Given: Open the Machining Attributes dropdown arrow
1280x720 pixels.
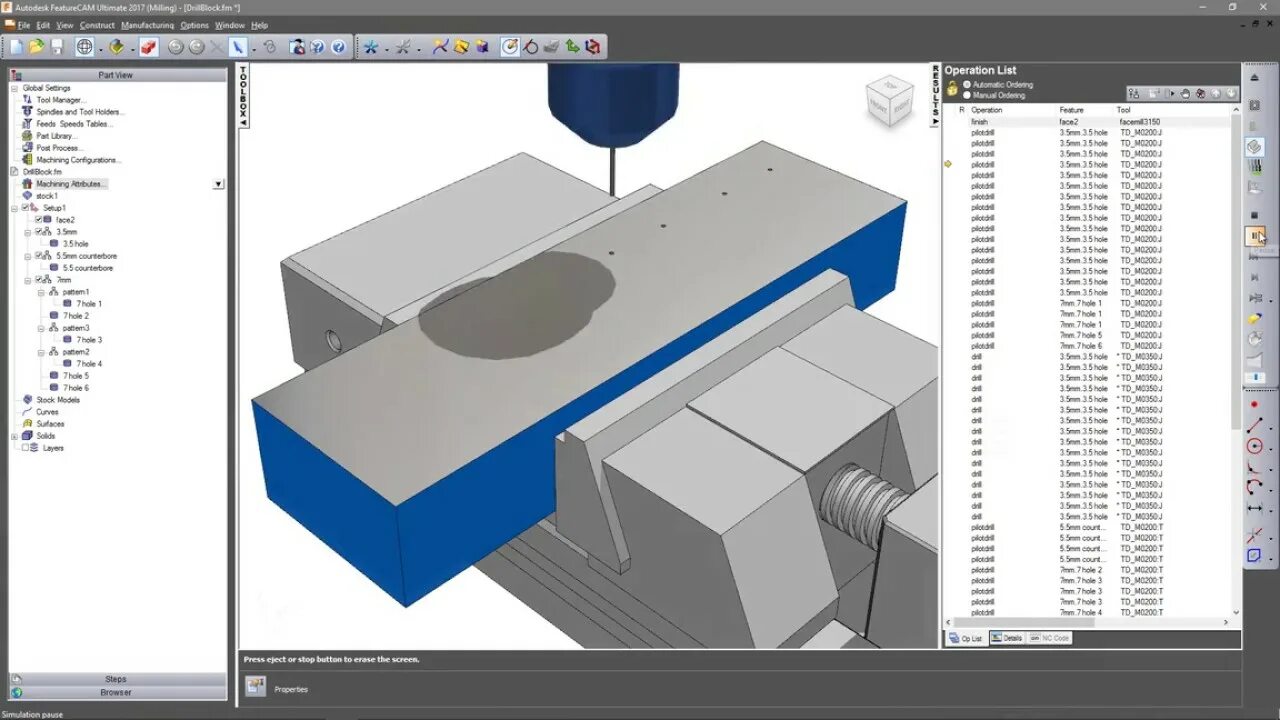Looking at the screenshot, I should pyautogui.click(x=218, y=184).
